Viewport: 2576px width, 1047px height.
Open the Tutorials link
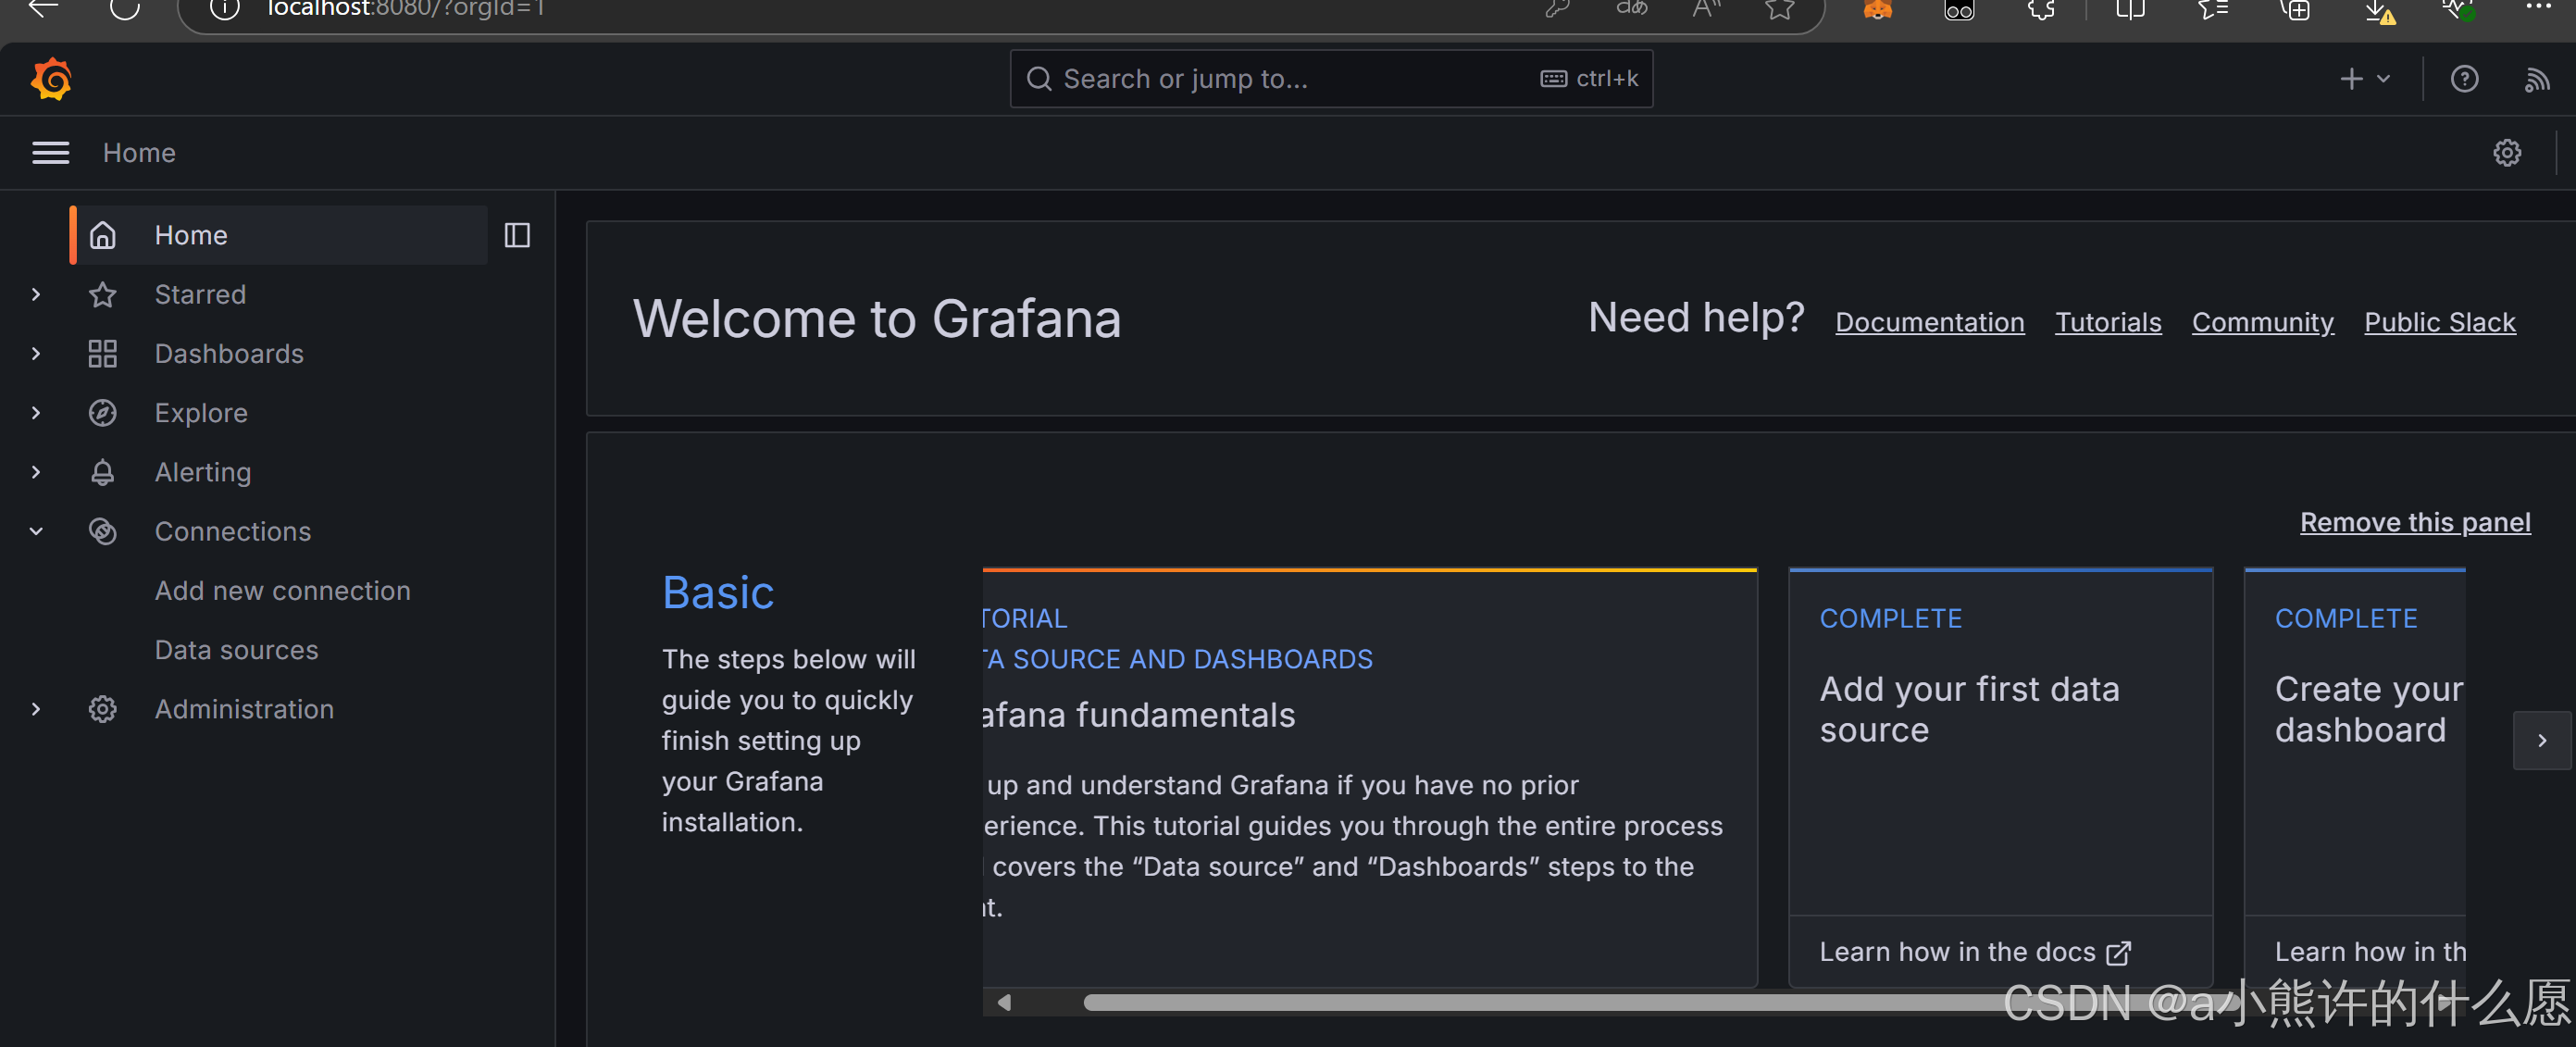click(2108, 322)
